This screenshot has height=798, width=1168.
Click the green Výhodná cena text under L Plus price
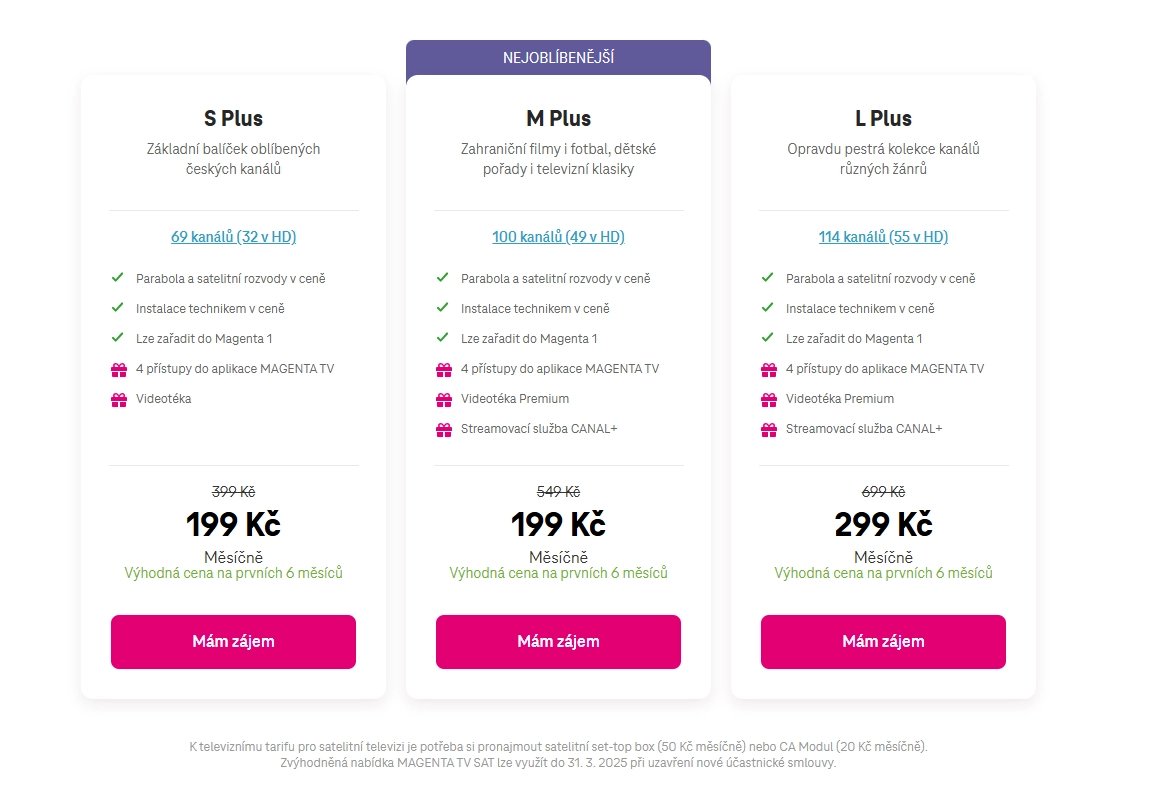(883, 572)
